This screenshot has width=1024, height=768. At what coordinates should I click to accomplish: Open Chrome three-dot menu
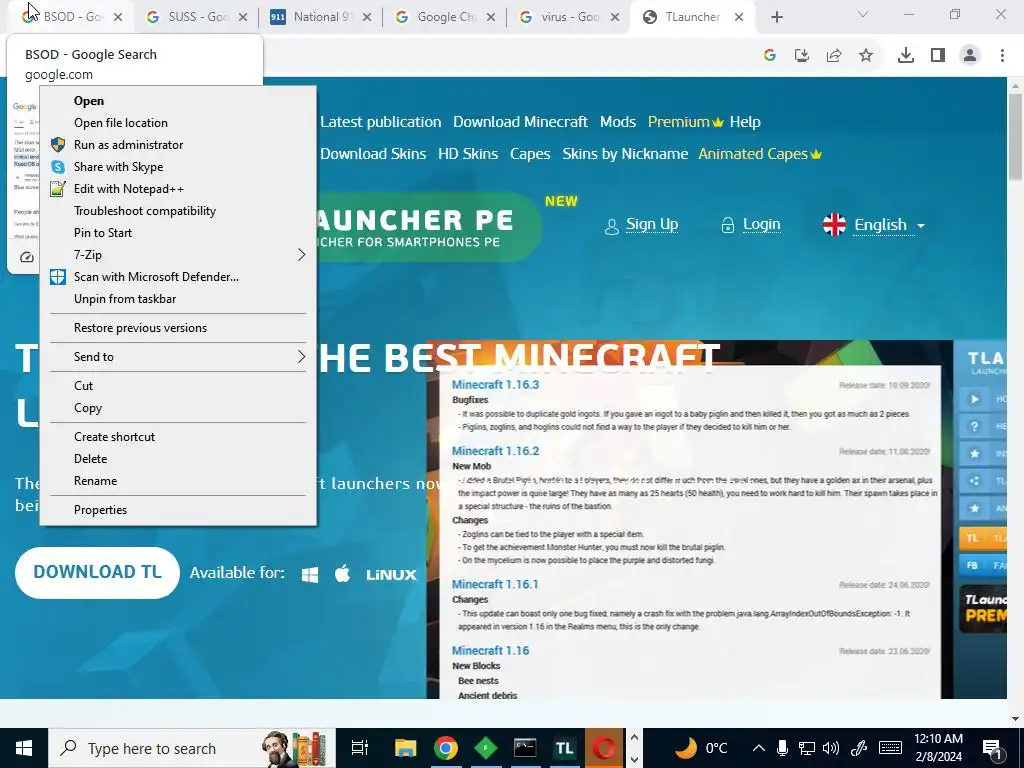1002,56
